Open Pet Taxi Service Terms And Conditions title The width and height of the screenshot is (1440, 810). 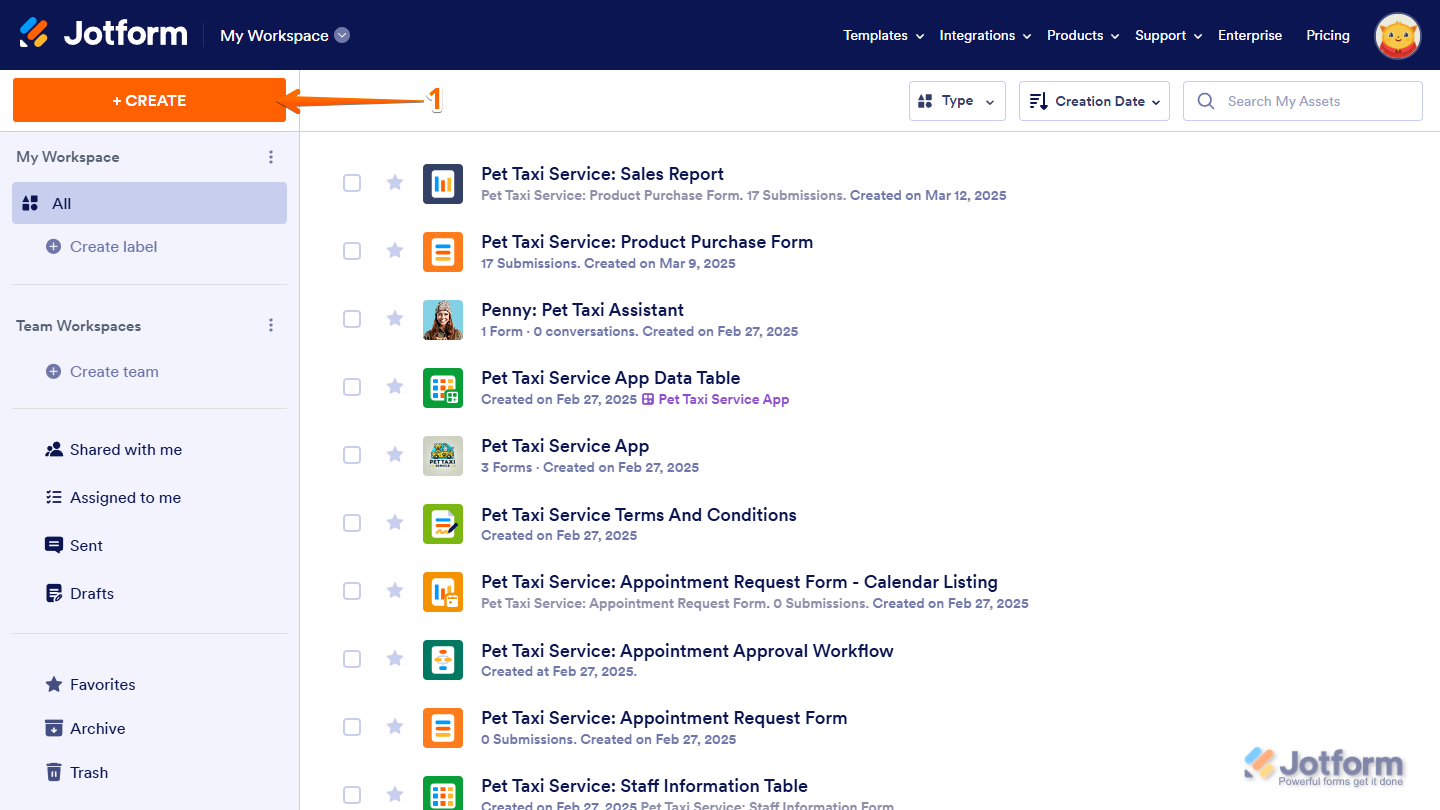point(639,515)
